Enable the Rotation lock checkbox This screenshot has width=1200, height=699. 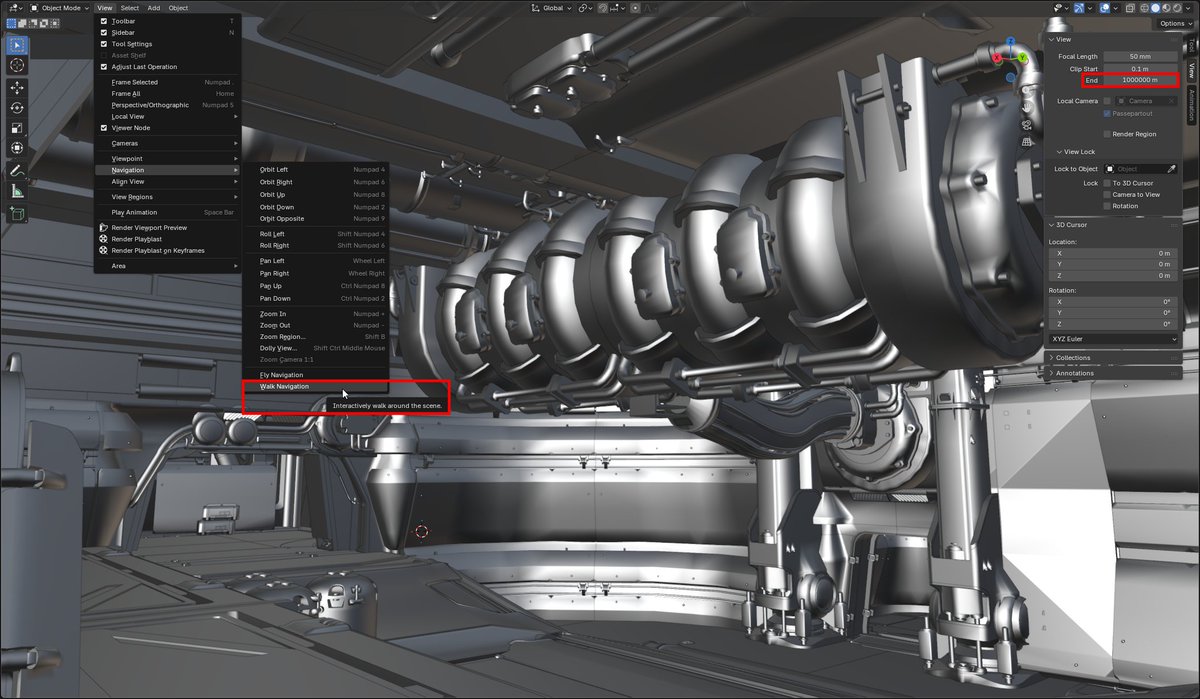[x=1107, y=206]
